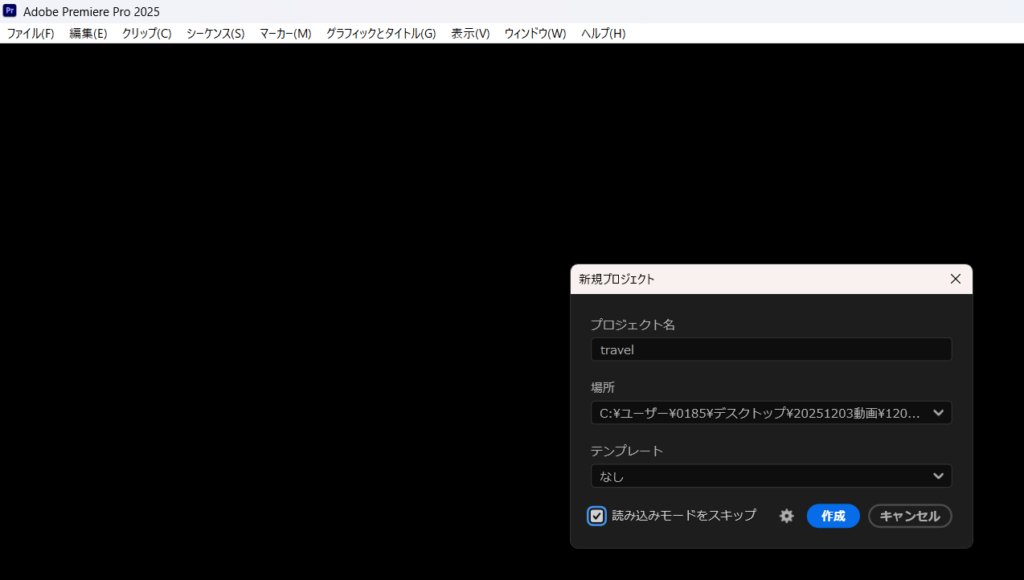Open the シーケンス(S) menu

click(x=215, y=33)
